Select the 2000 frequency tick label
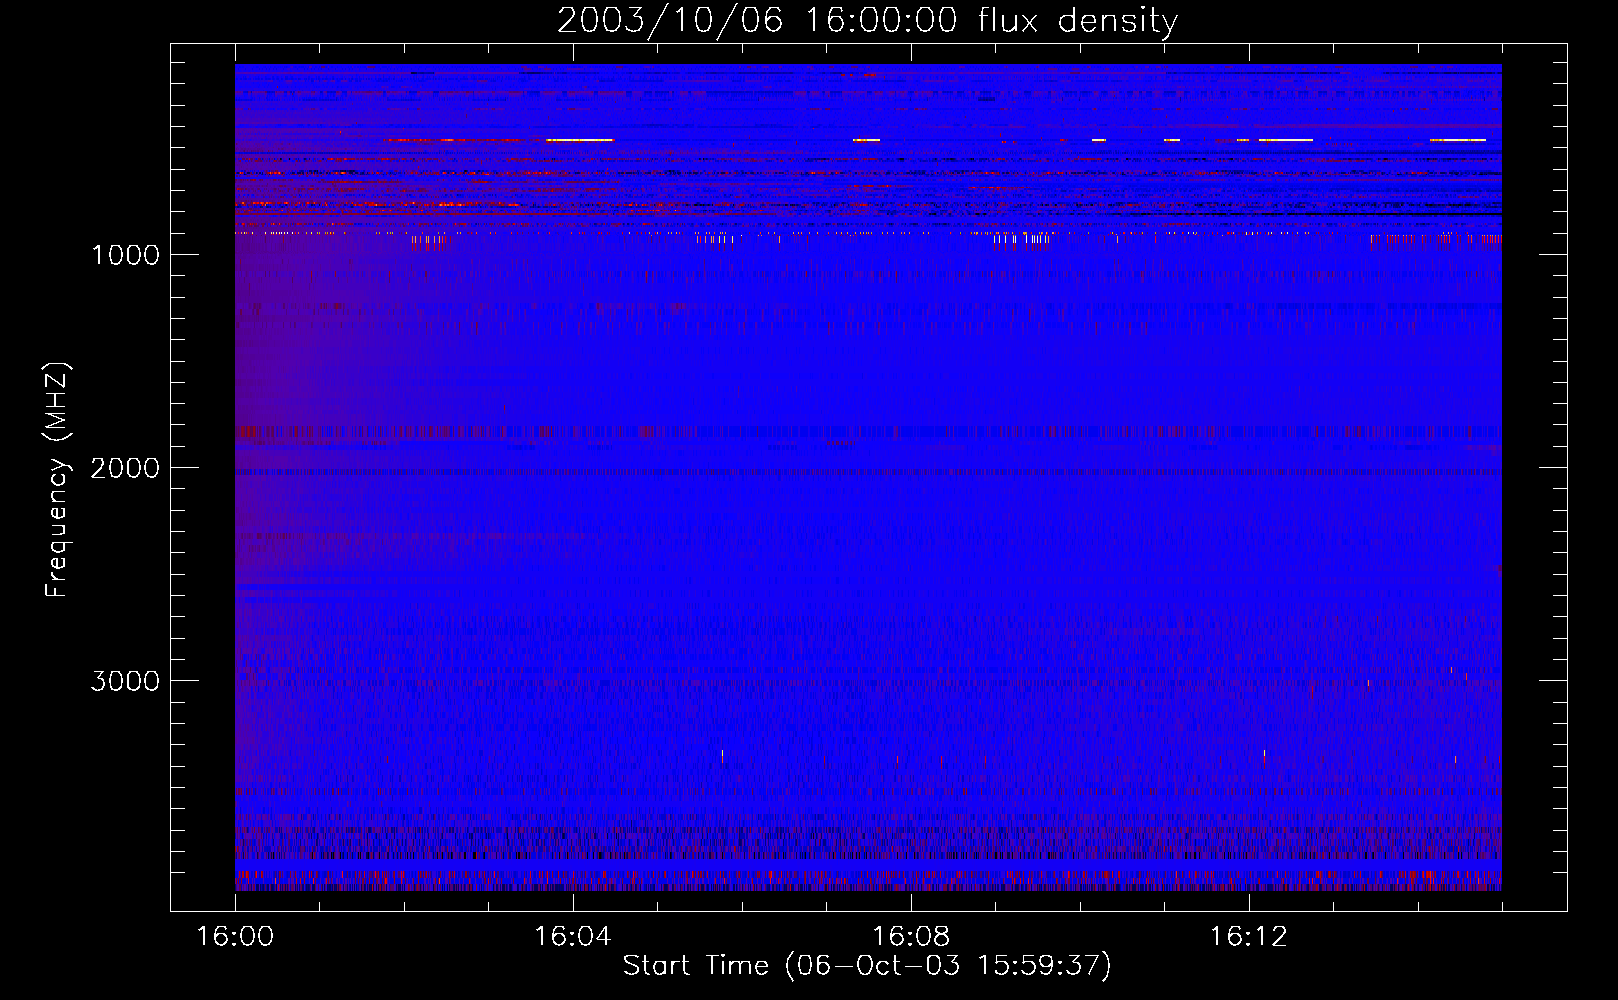 [x=125, y=468]
